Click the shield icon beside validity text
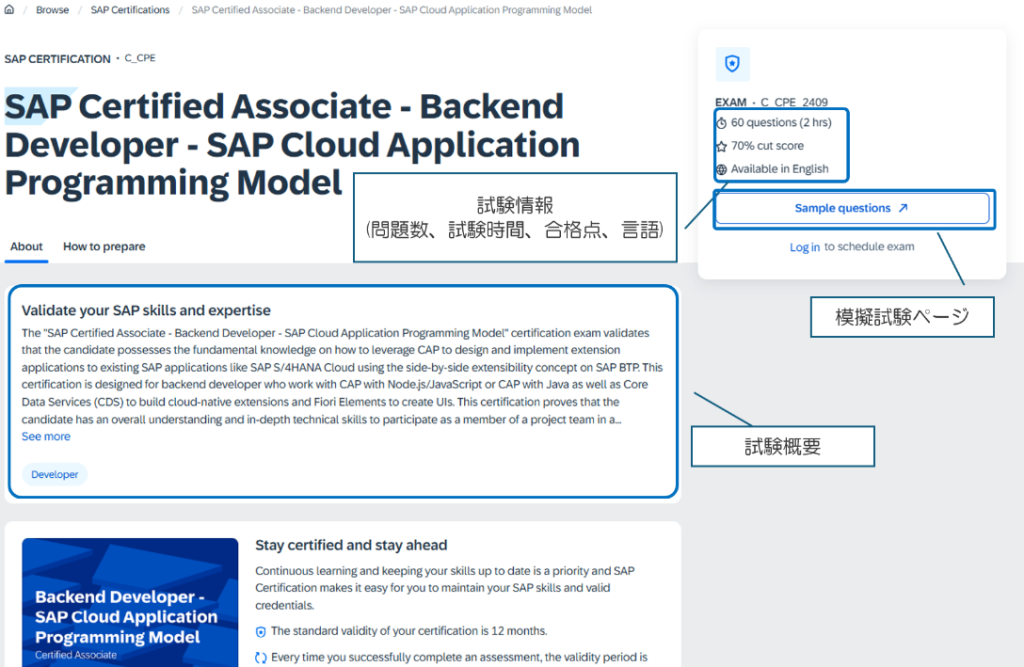The image size is (1024, 667). pyautogui.click(x=261, y=632)
